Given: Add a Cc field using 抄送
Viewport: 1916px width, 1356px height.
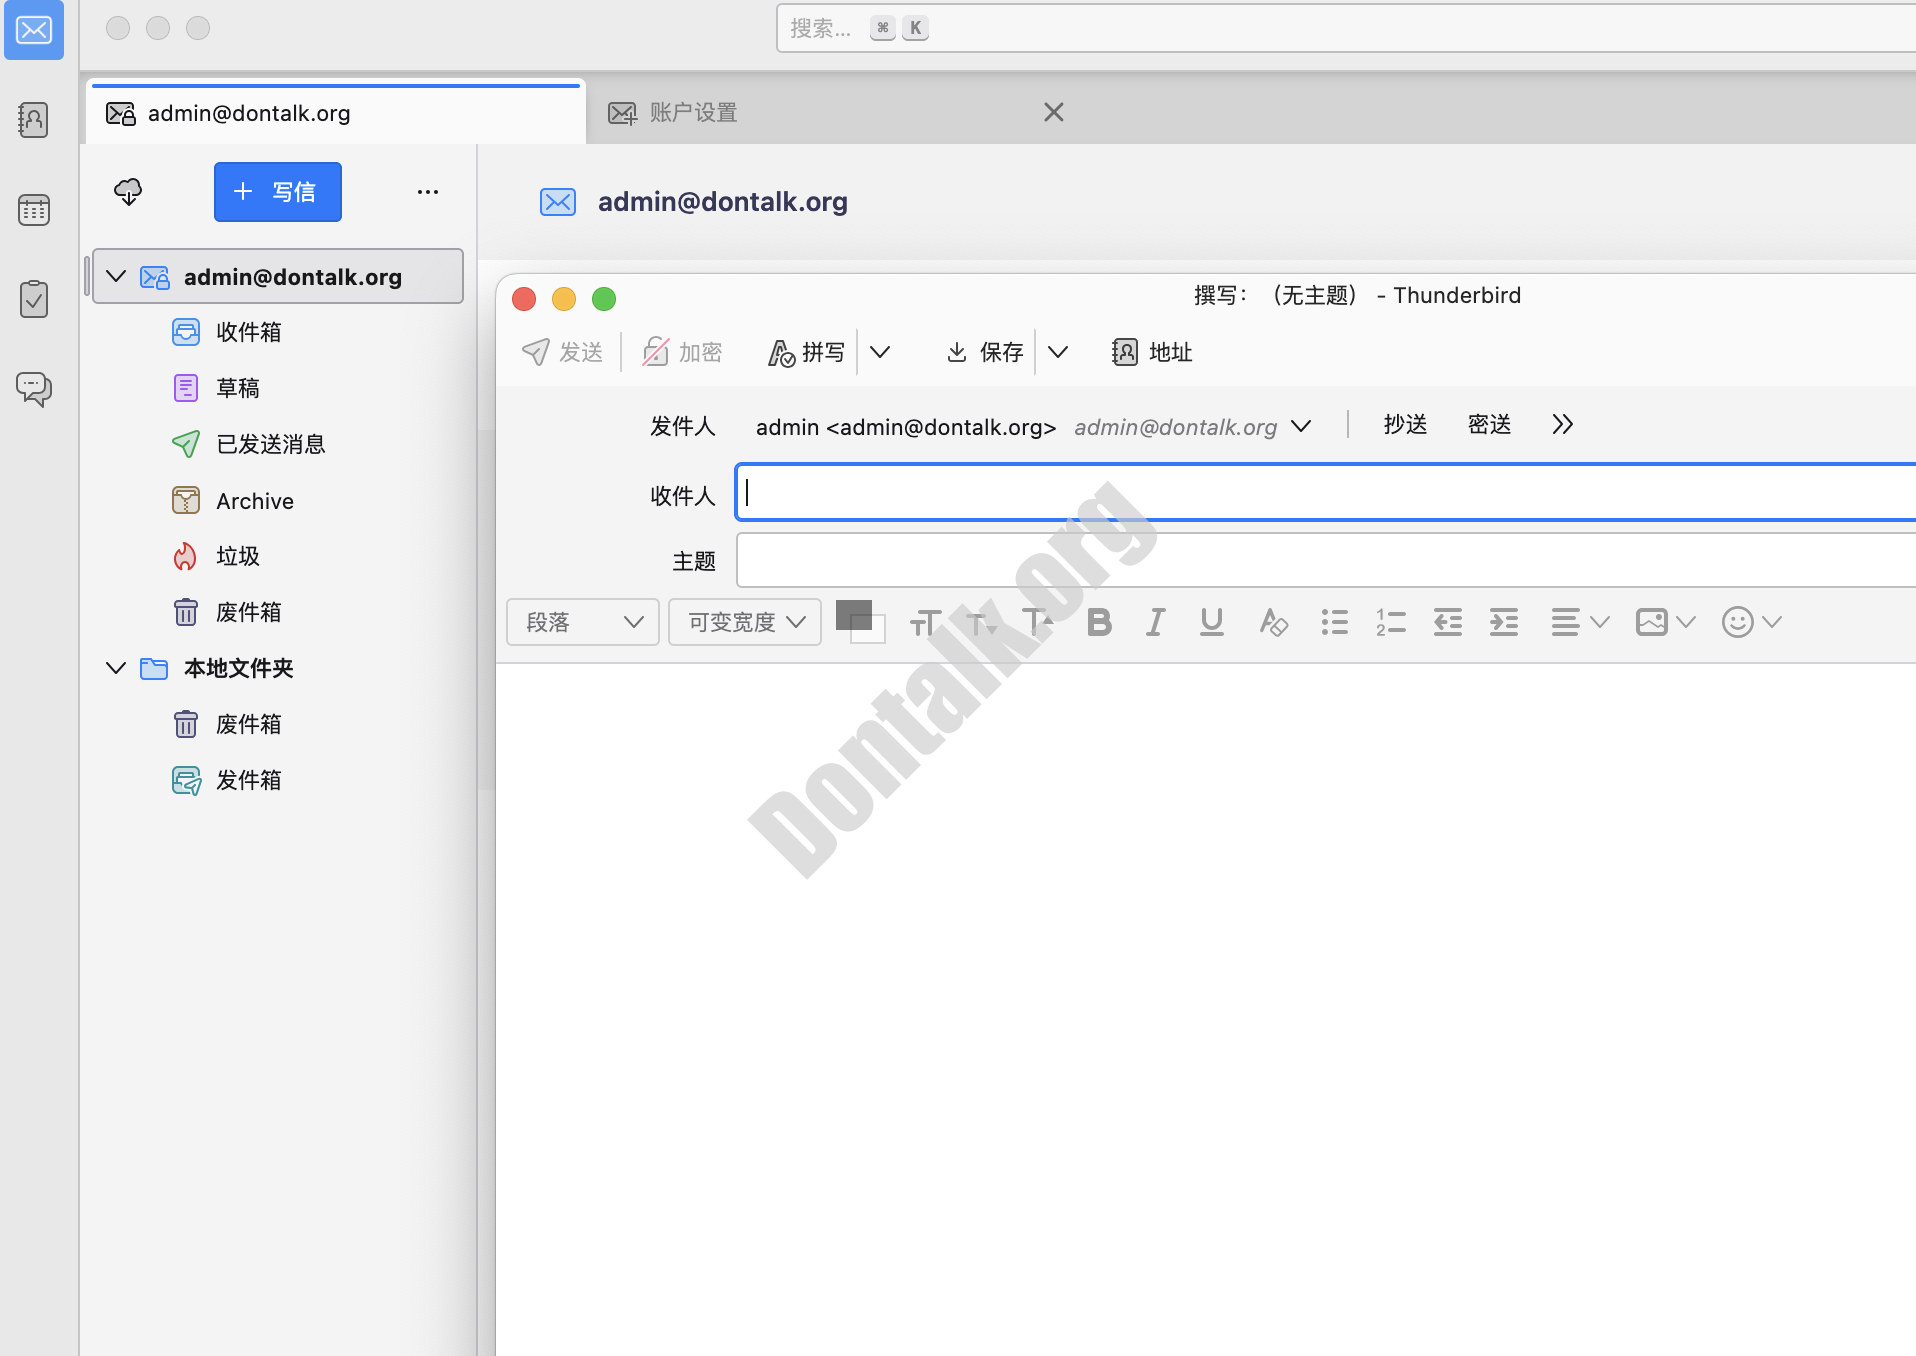Looking at the screenshot, I should point(1404,424).
